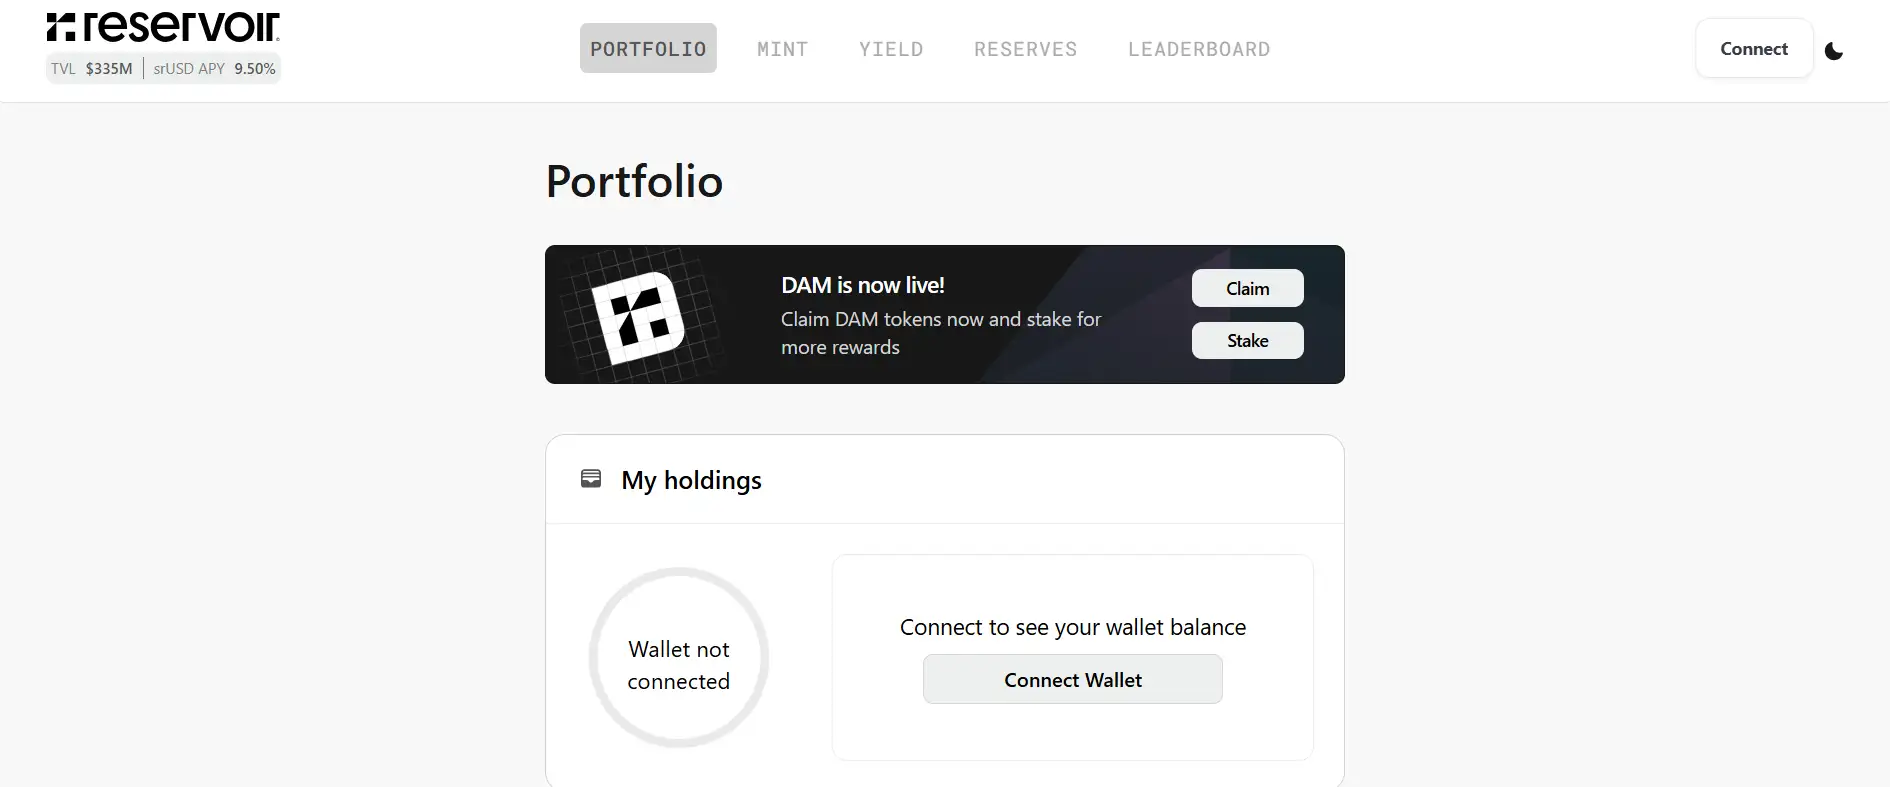The image size is (1890, 787).
Task: Click the DAM is now live headline
Action: point(862,286)
